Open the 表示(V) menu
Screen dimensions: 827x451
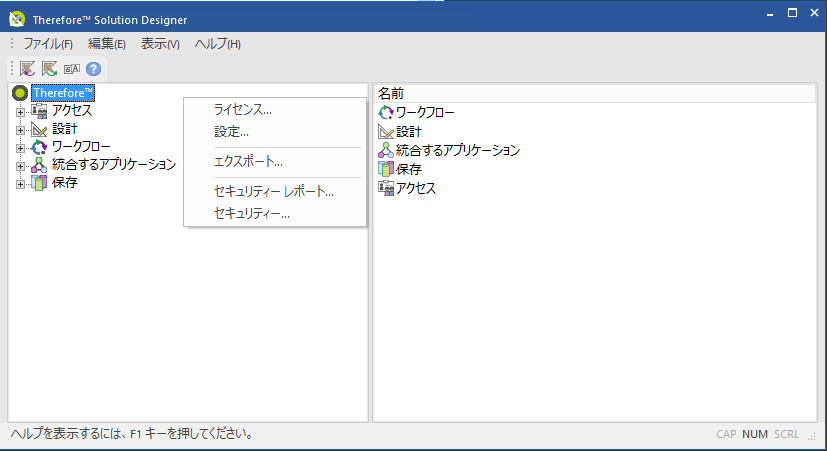(x=160, y=44)
